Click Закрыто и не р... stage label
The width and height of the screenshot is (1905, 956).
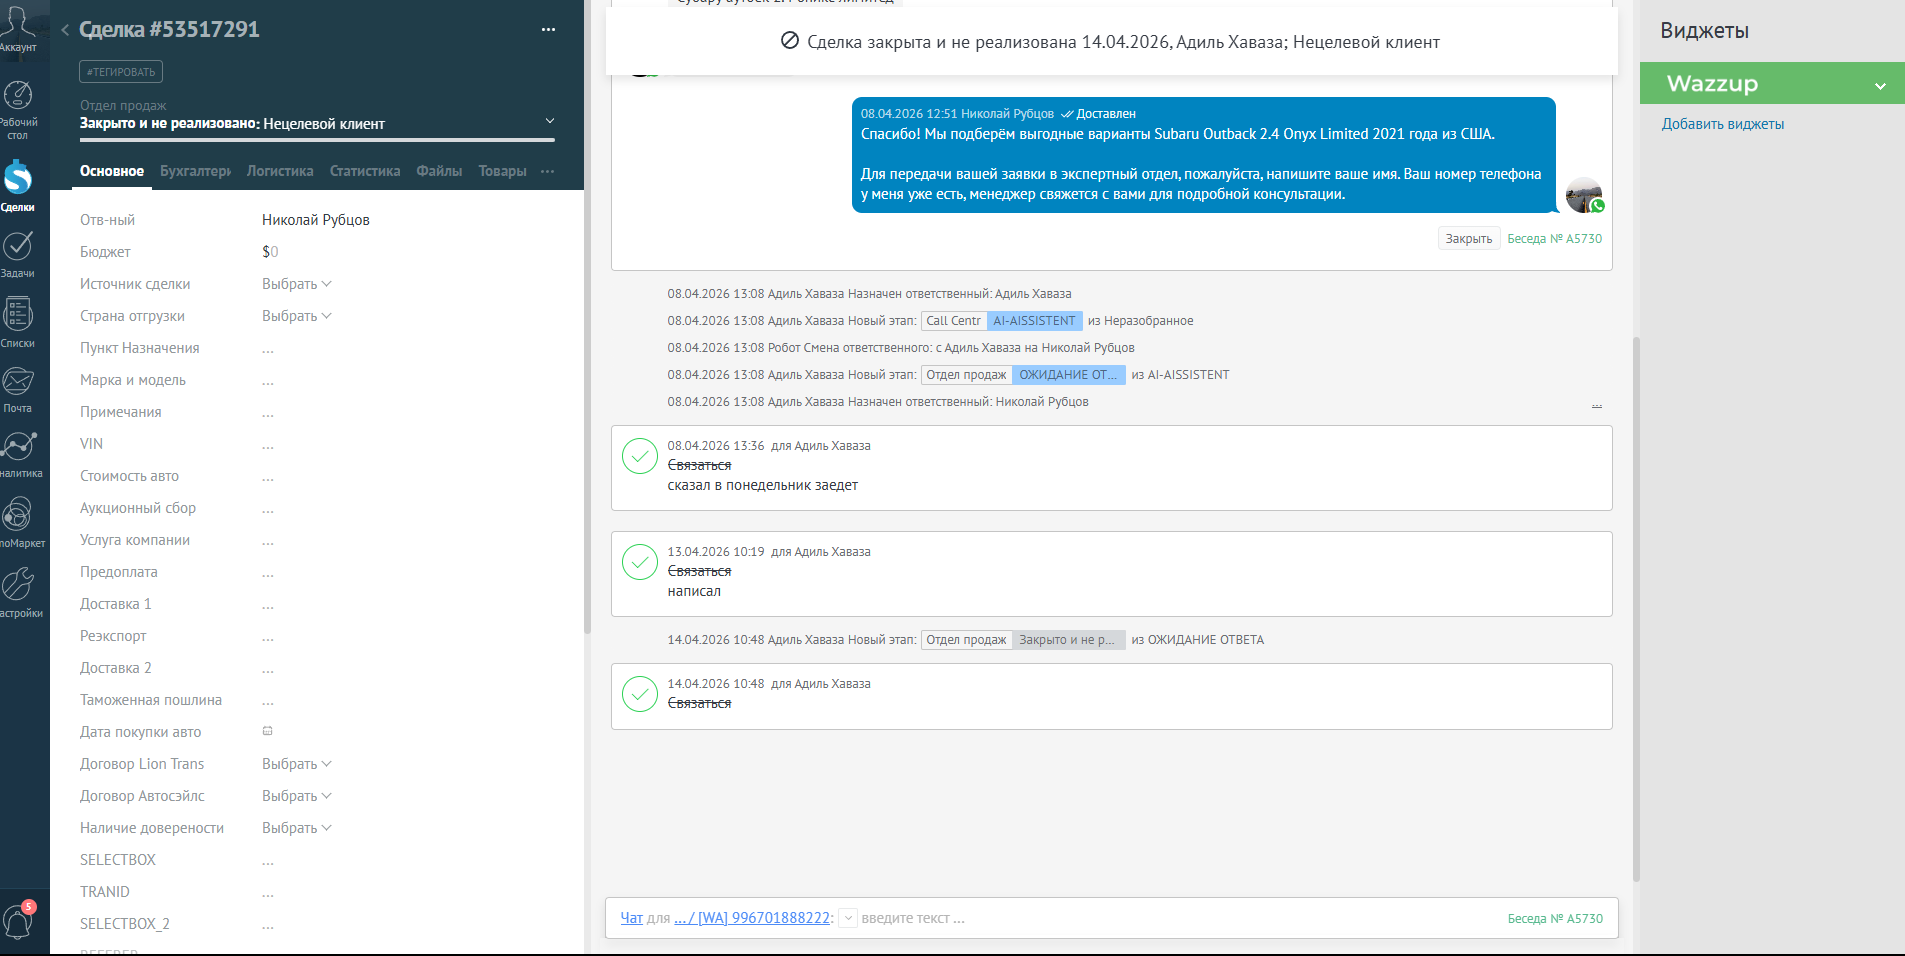pyautogui.click(x=1068, y=640)
